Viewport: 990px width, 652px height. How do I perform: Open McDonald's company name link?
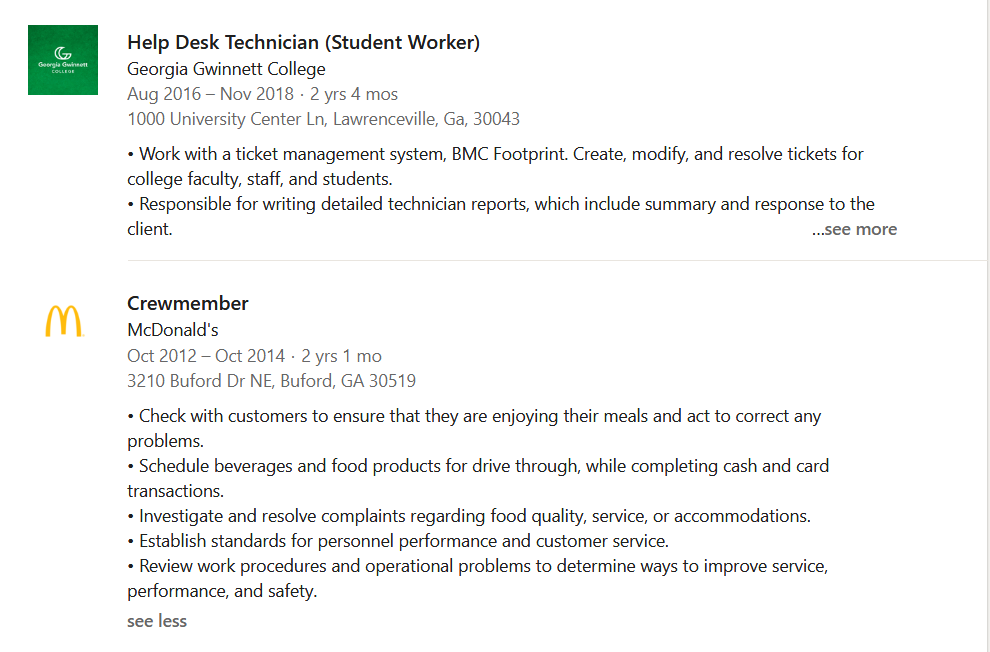click(x=172, y=330)
